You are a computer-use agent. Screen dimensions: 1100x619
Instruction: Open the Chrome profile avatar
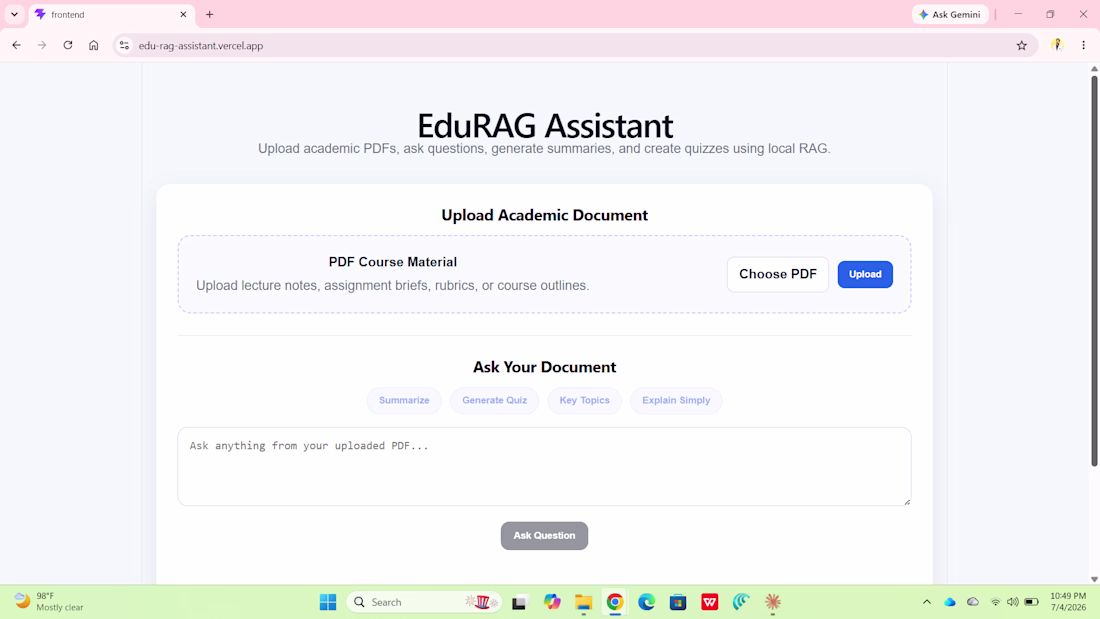click(1057, 46)
